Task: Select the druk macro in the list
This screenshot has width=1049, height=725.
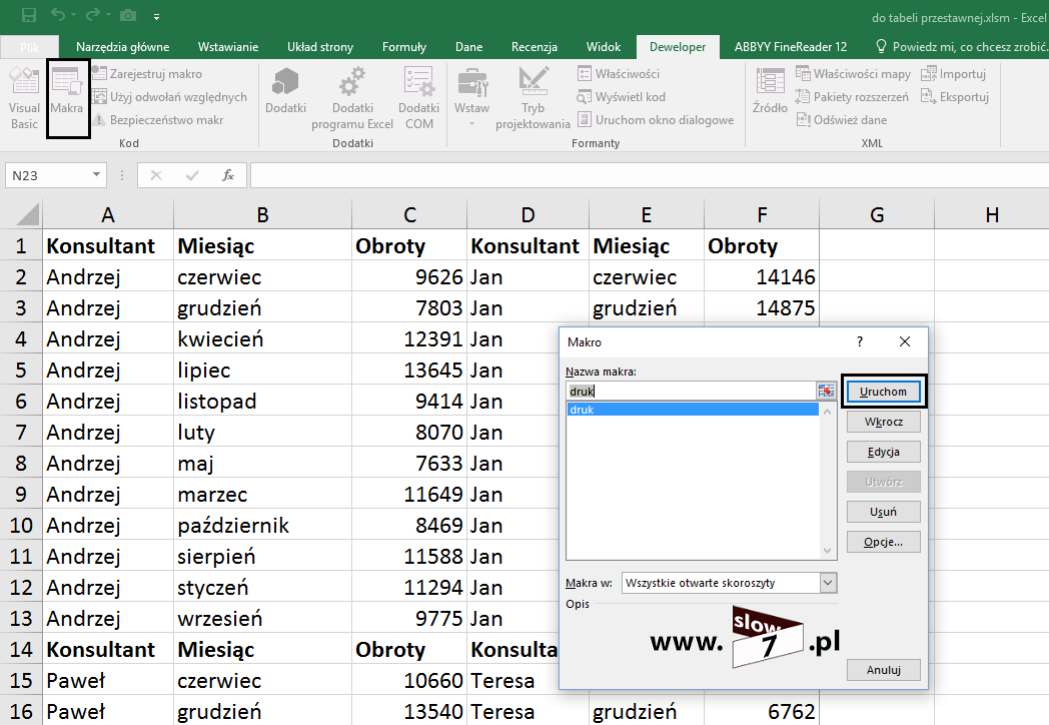Action: [692, 409]
